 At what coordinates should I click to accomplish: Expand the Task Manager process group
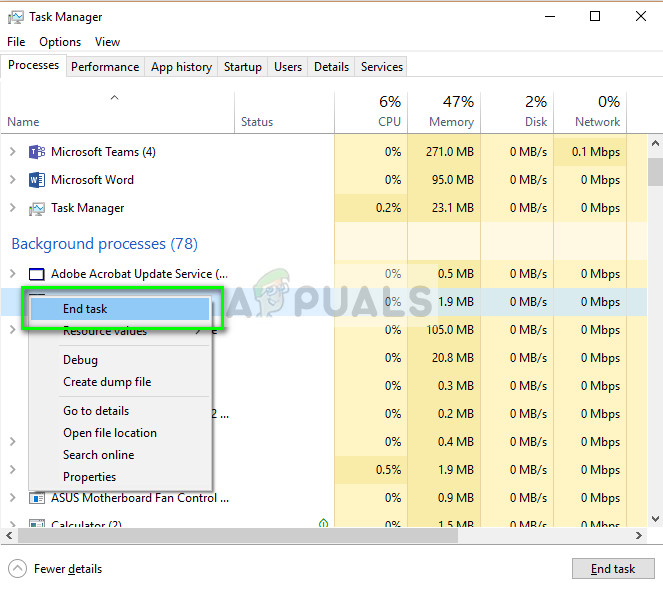click(13, 208)
